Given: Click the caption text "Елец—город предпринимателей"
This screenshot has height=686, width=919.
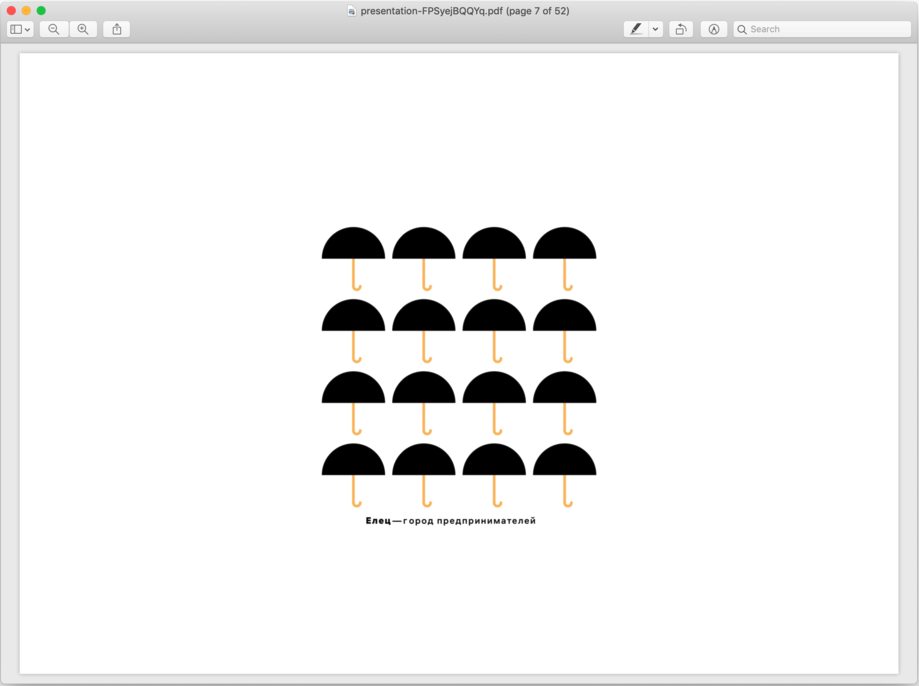Looking at the screenshot, I should (451, 521).
